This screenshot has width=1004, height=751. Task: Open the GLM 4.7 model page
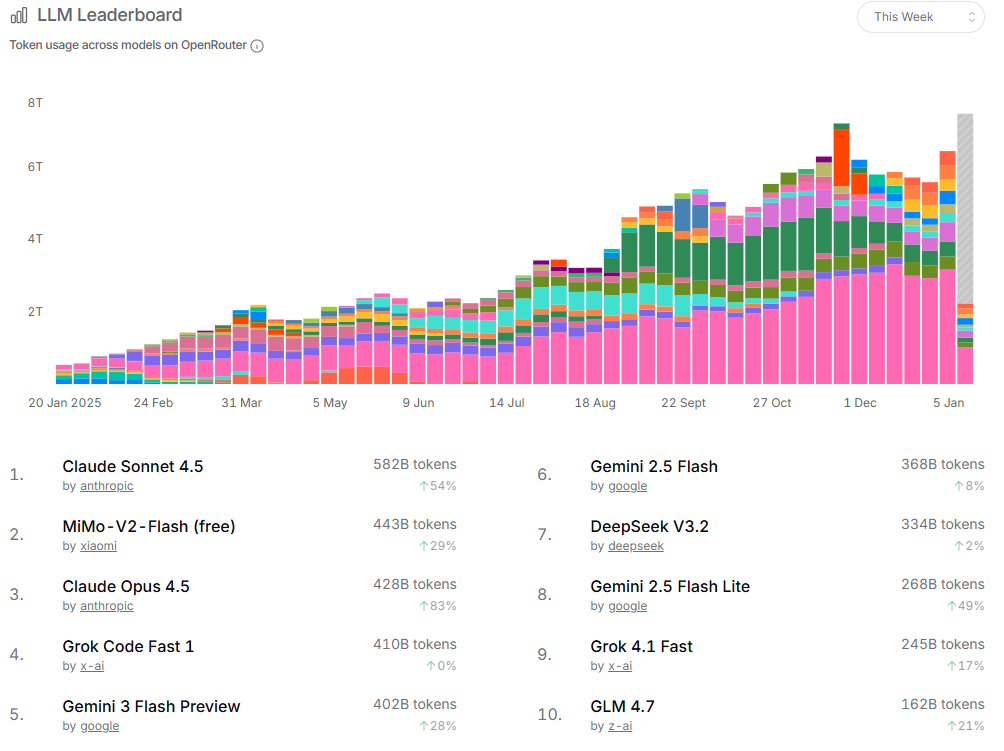pyautogui.click(x=622, y=706)
